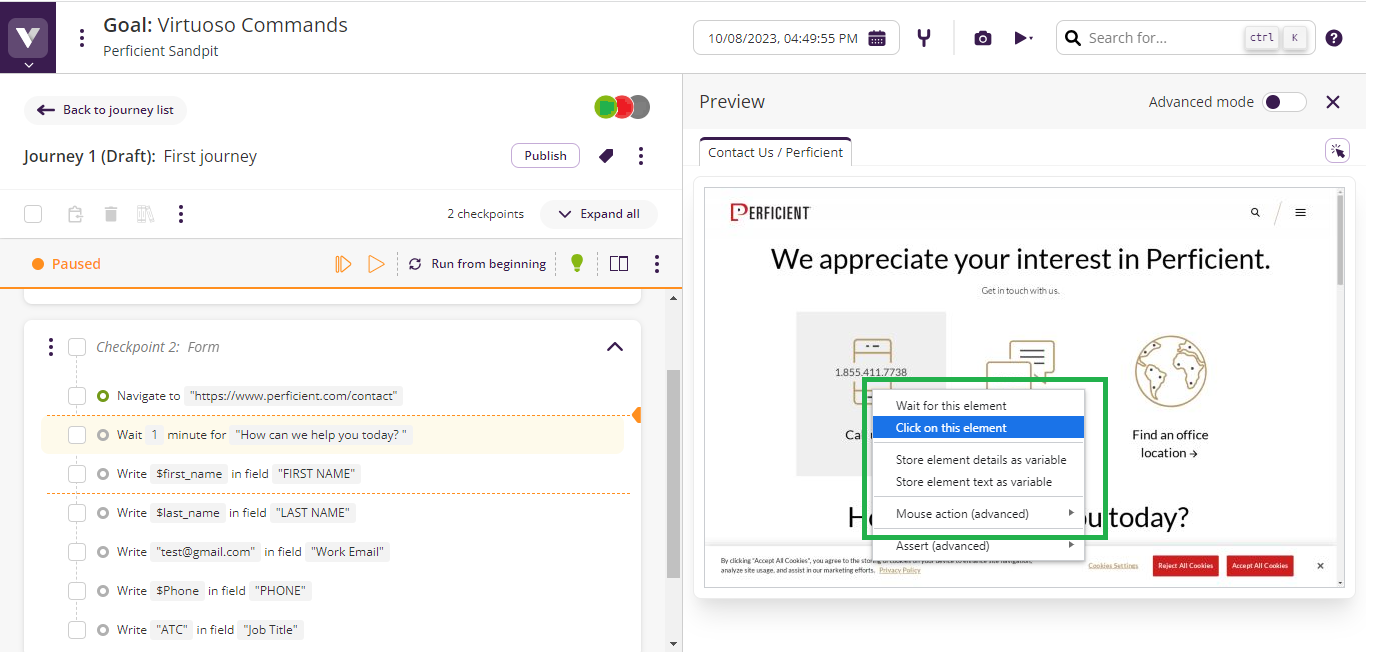Click the steps list vertical scrollbar
The width and height of the screenshot is (1380, 656).
[x=673, y=475]
